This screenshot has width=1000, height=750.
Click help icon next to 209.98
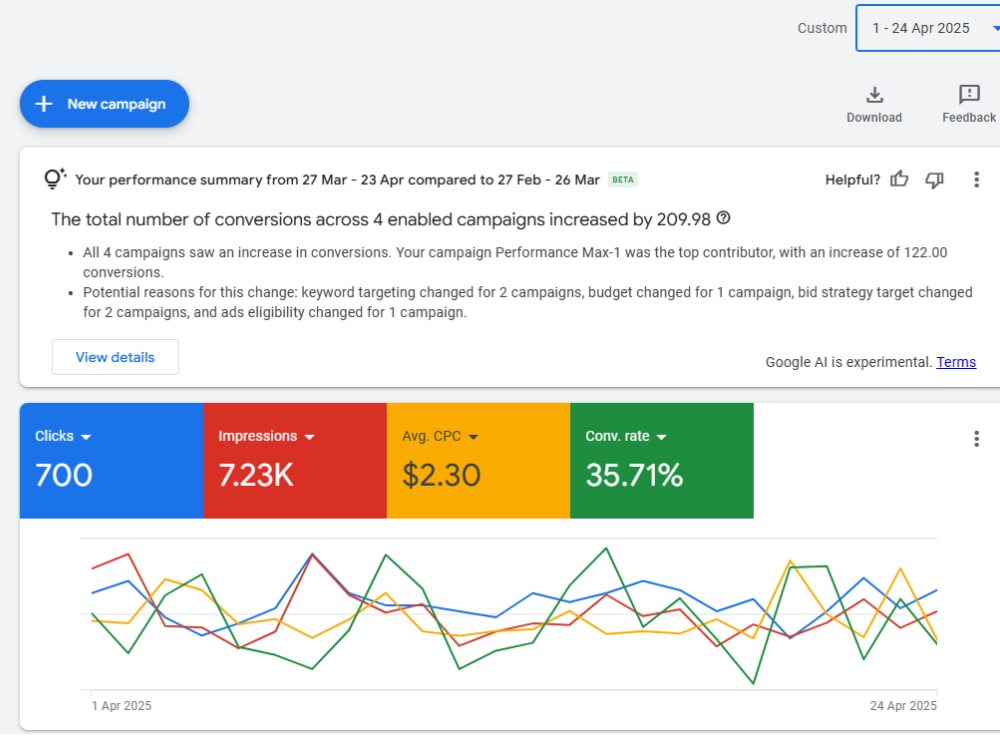(x=723, y=218)
